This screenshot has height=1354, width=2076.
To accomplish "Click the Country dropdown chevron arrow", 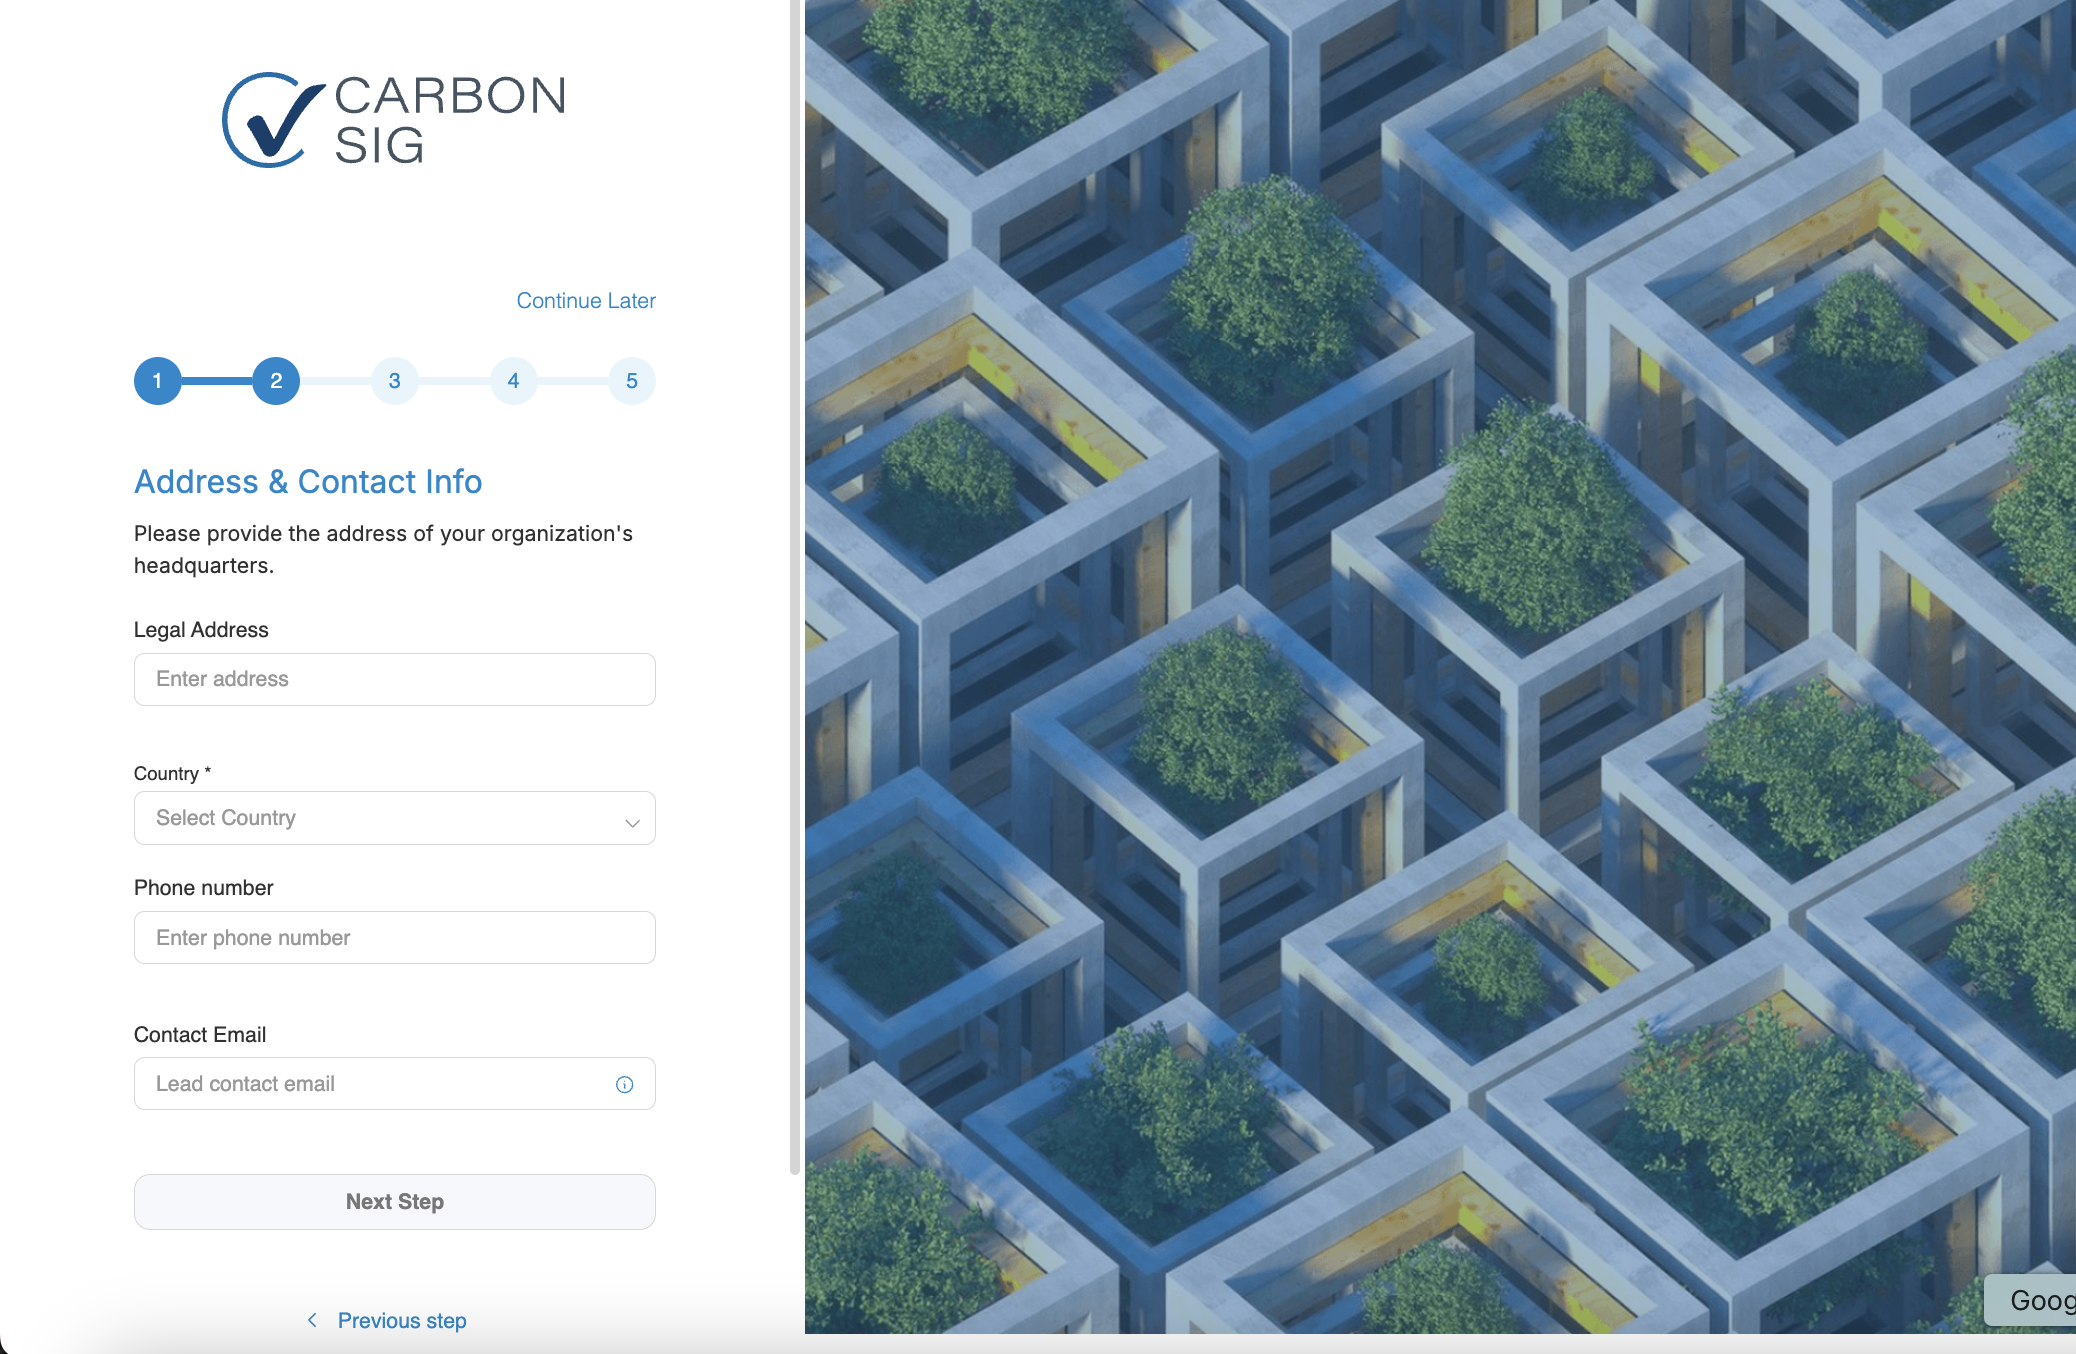I will click(632, 822).
